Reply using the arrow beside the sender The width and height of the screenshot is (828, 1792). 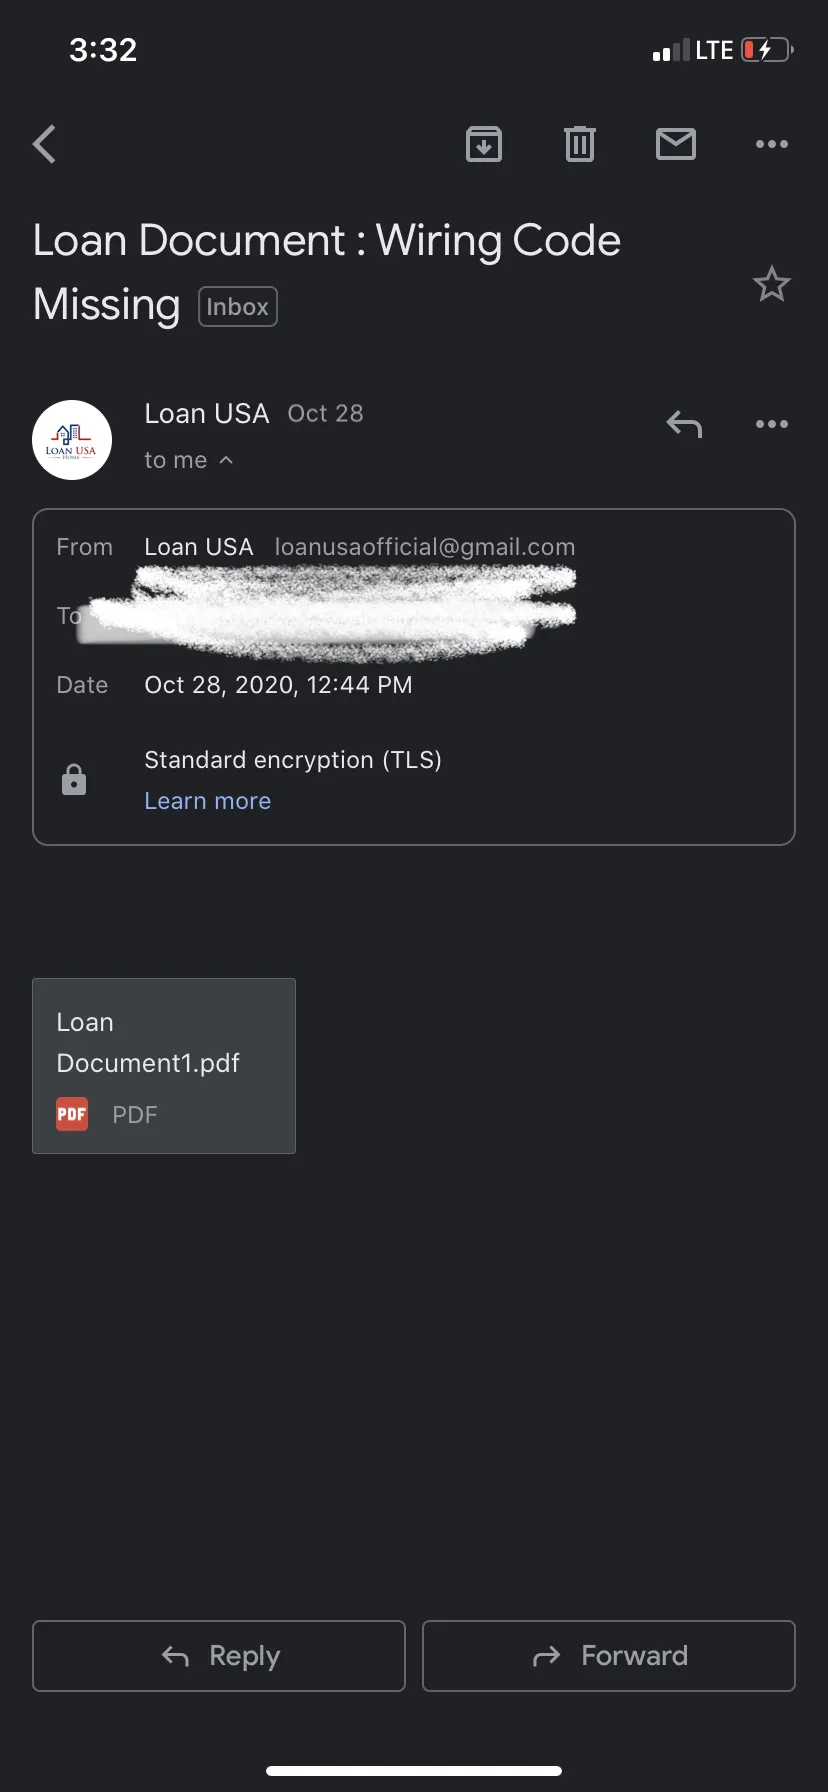tap(684, 424)
